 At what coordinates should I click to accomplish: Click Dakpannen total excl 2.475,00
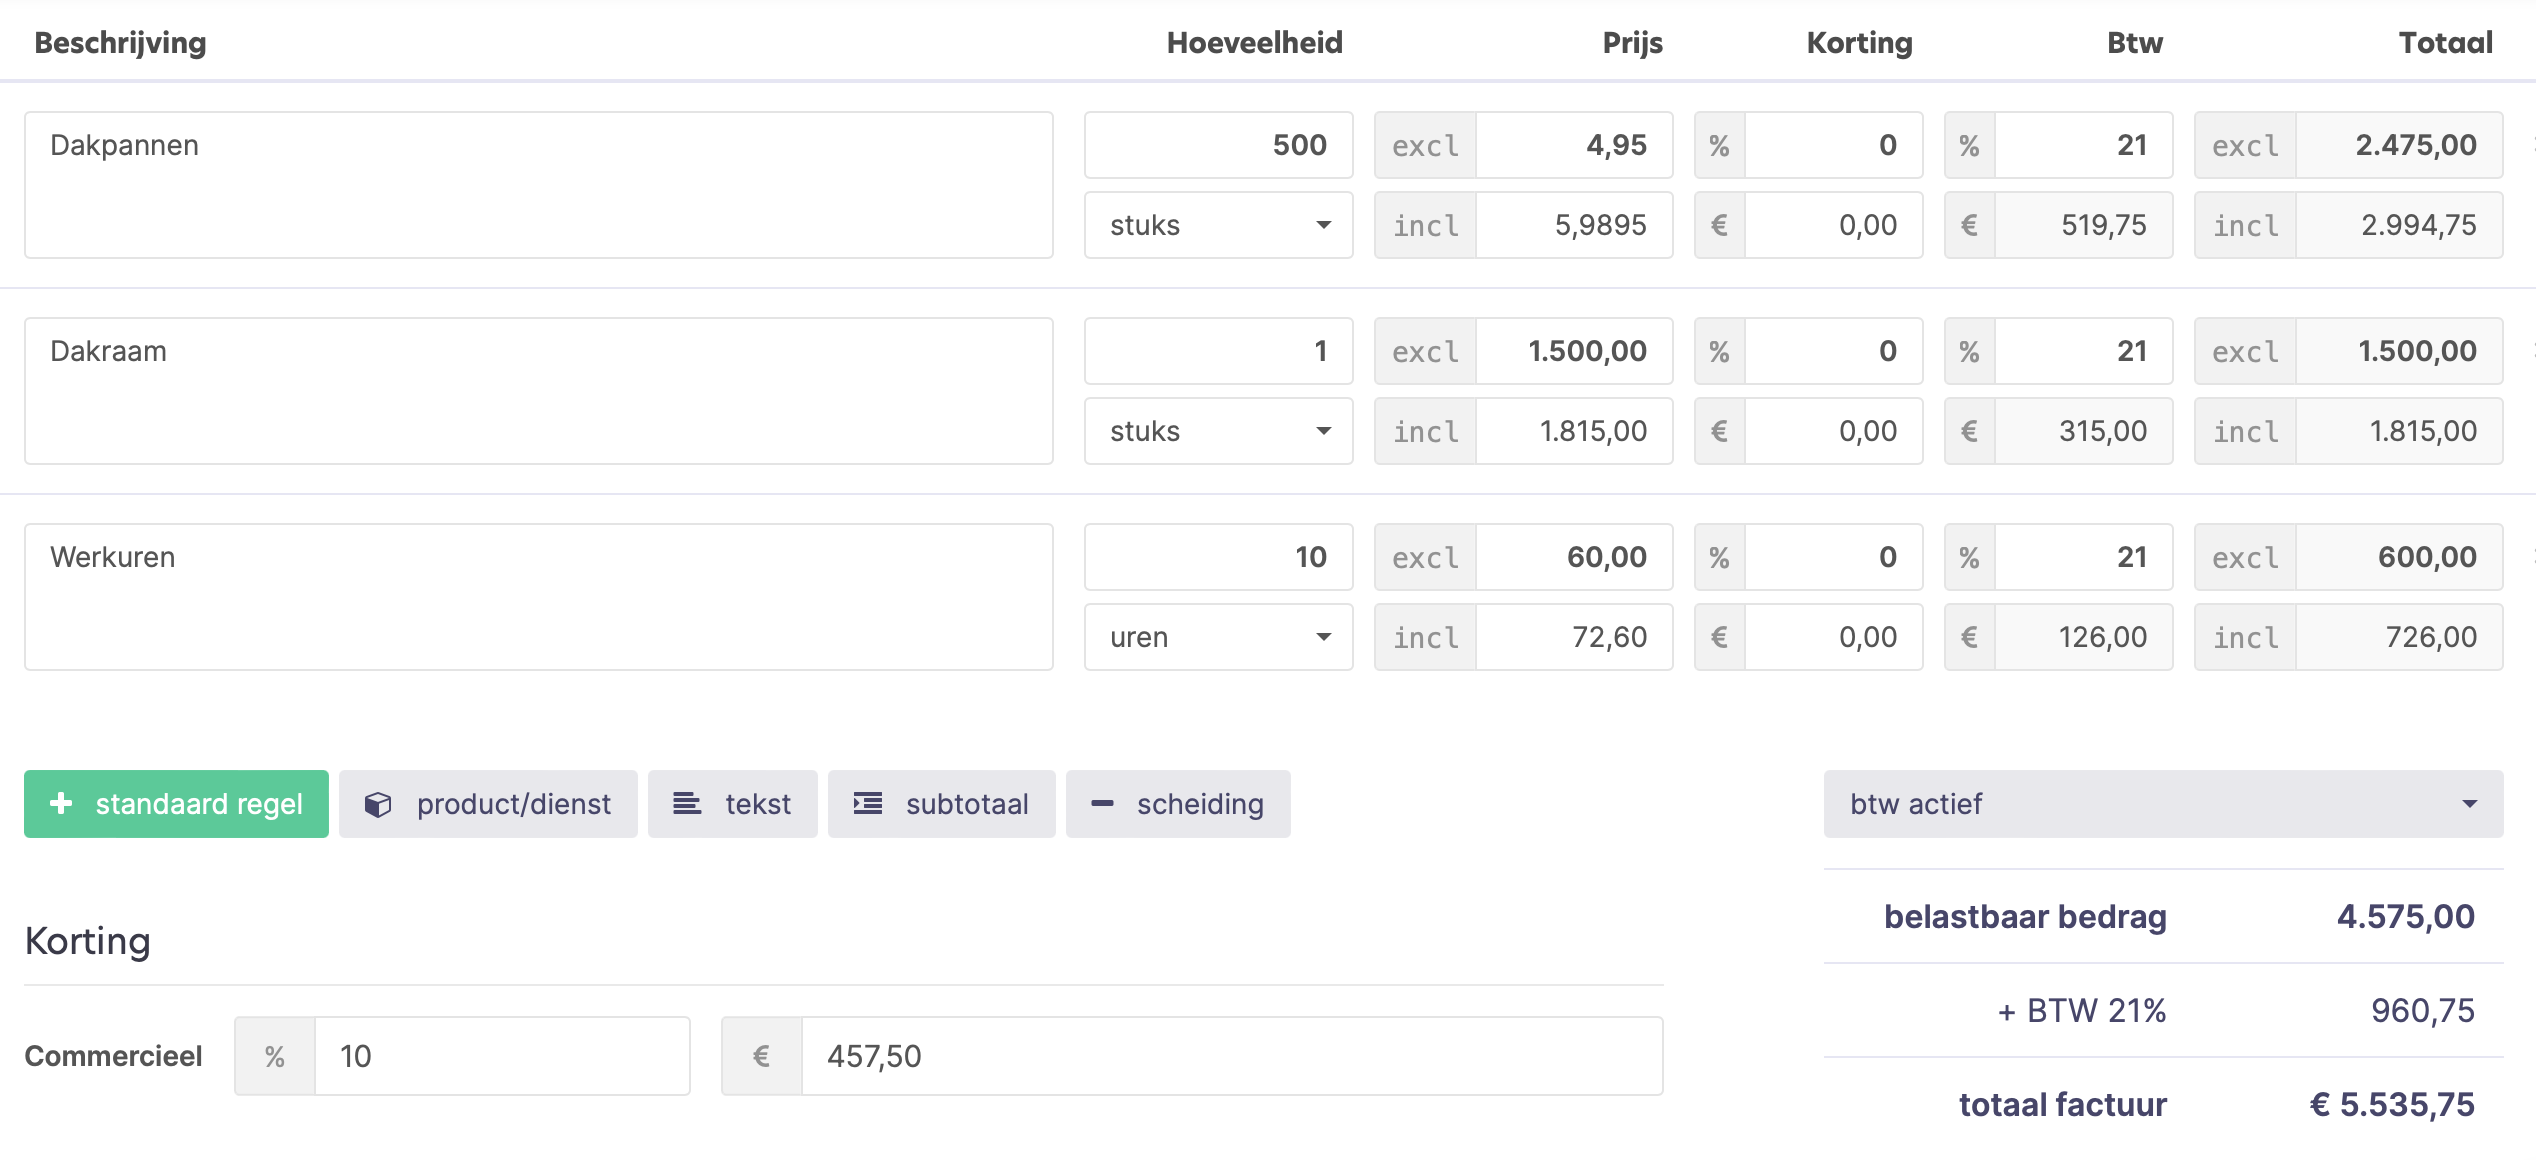coord(2400,146)
